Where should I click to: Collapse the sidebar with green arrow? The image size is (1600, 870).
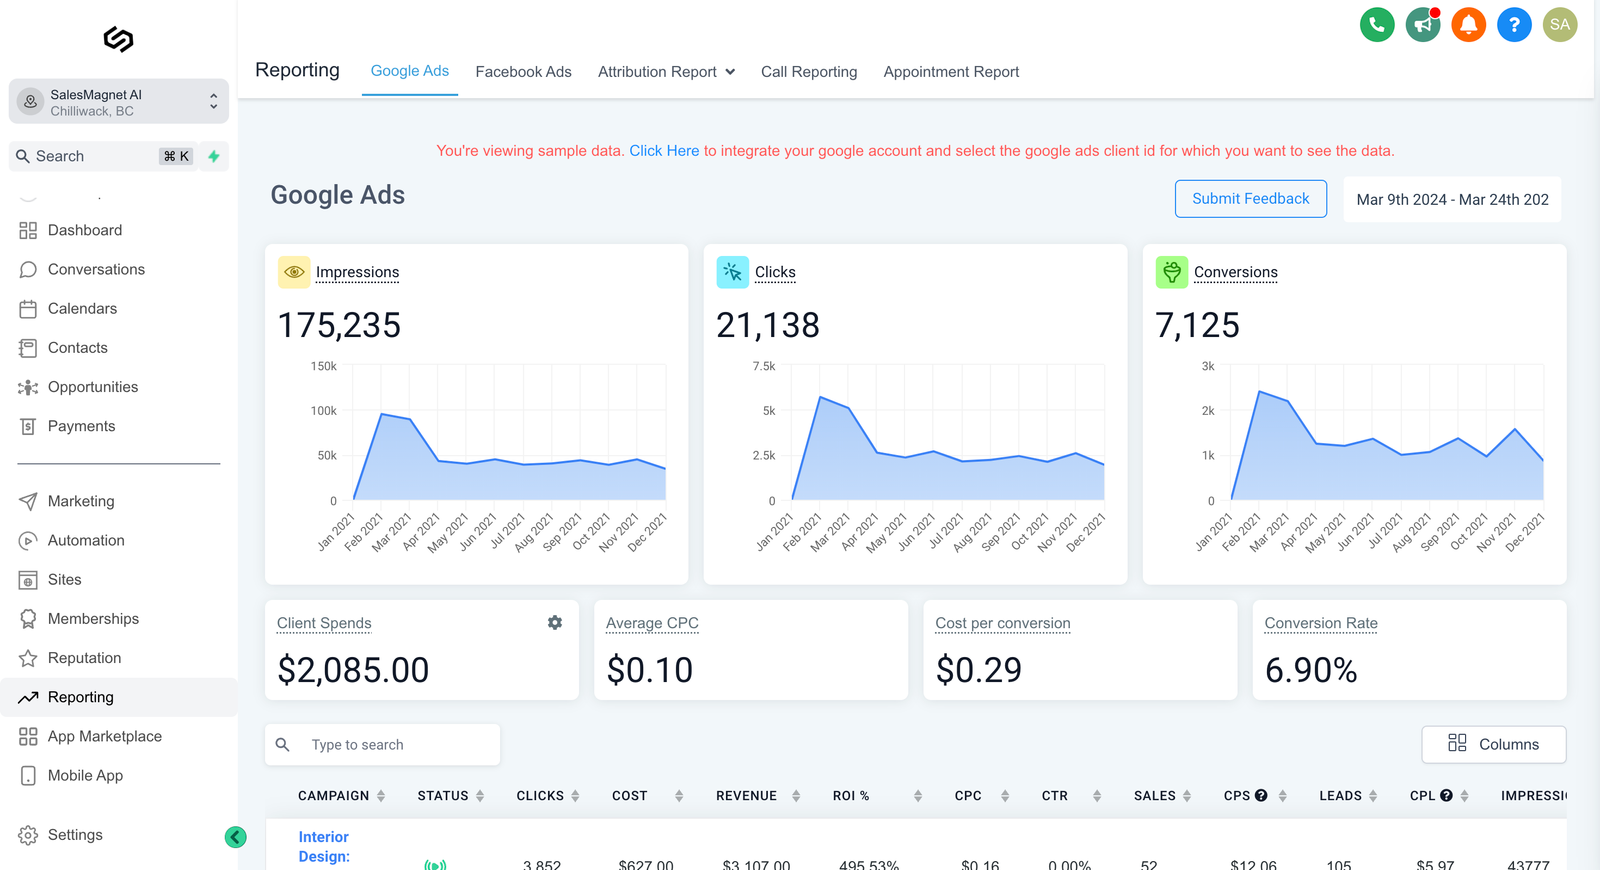tap(236, 837)
